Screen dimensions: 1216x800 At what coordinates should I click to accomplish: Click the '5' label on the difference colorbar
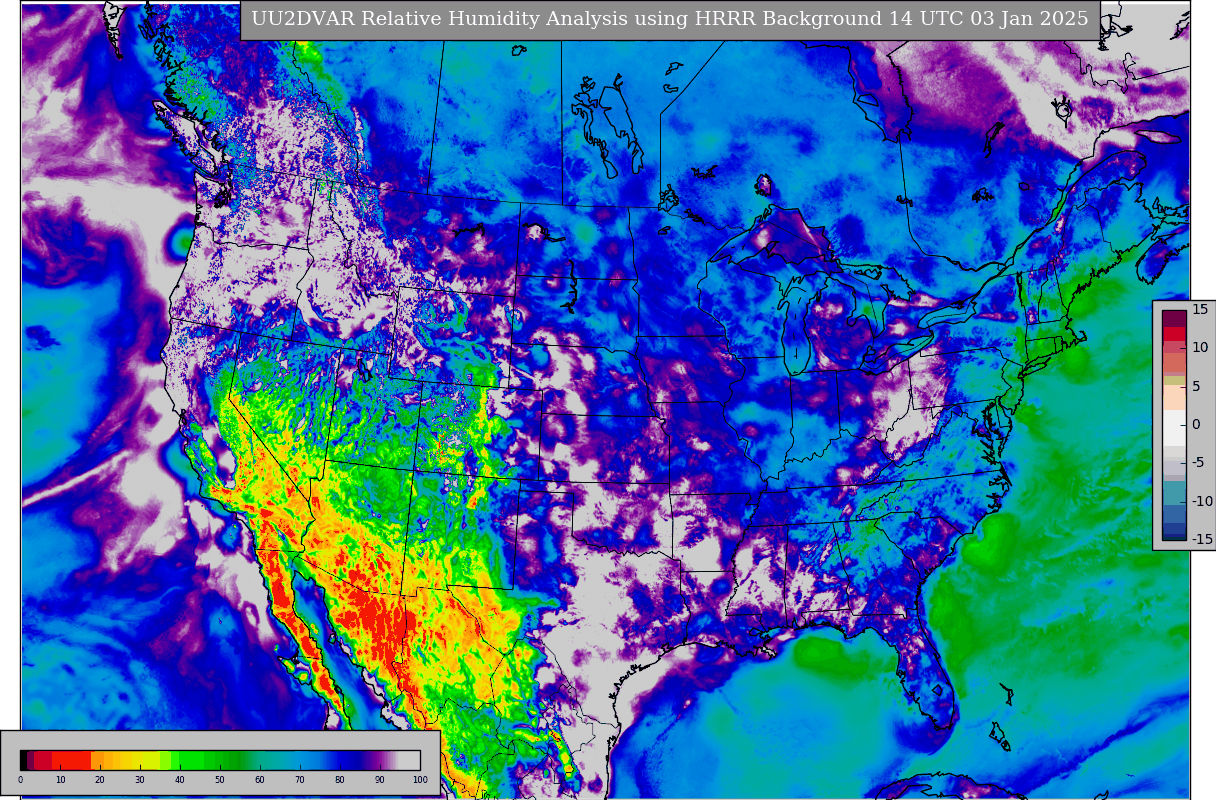point(1196,386)
